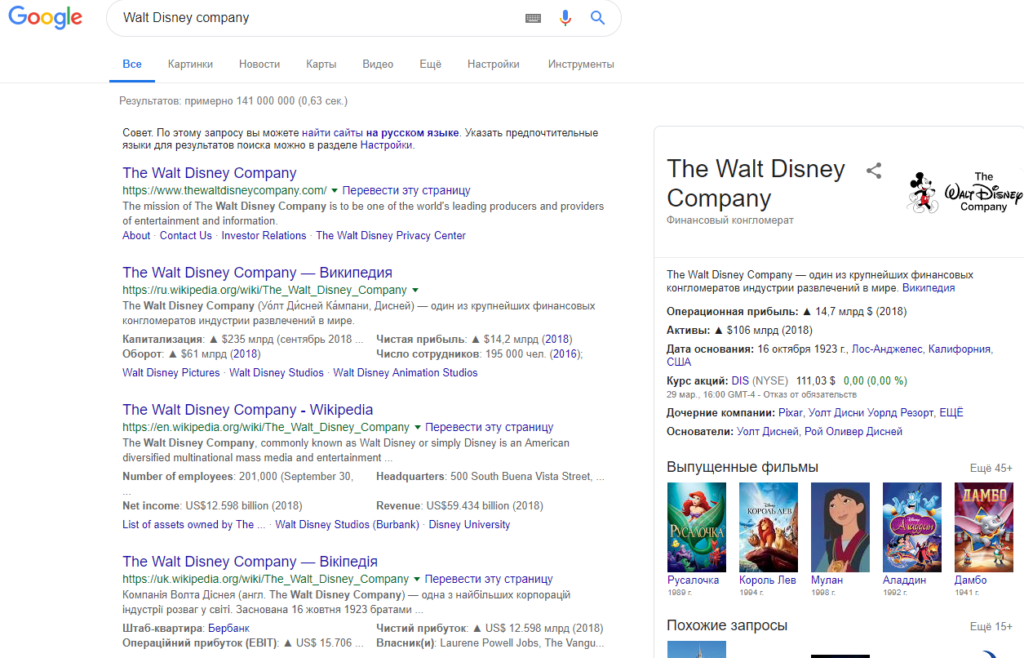
Task: Expand the dropdown arrow beside uk.wikipedia.org URL
Action: (x=417, y=580)
